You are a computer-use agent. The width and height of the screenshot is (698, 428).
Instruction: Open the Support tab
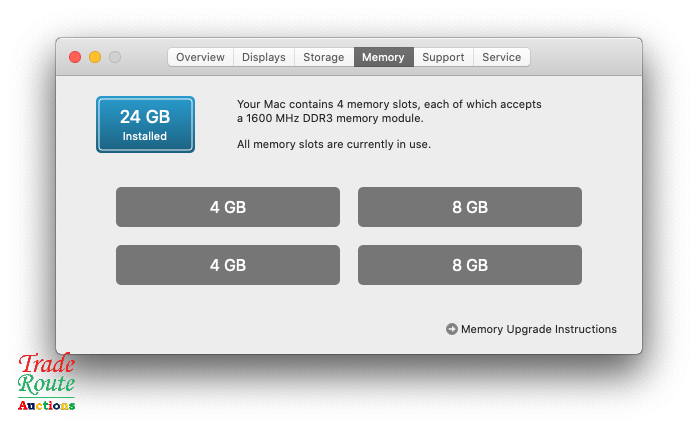click(x=443, y=57)
